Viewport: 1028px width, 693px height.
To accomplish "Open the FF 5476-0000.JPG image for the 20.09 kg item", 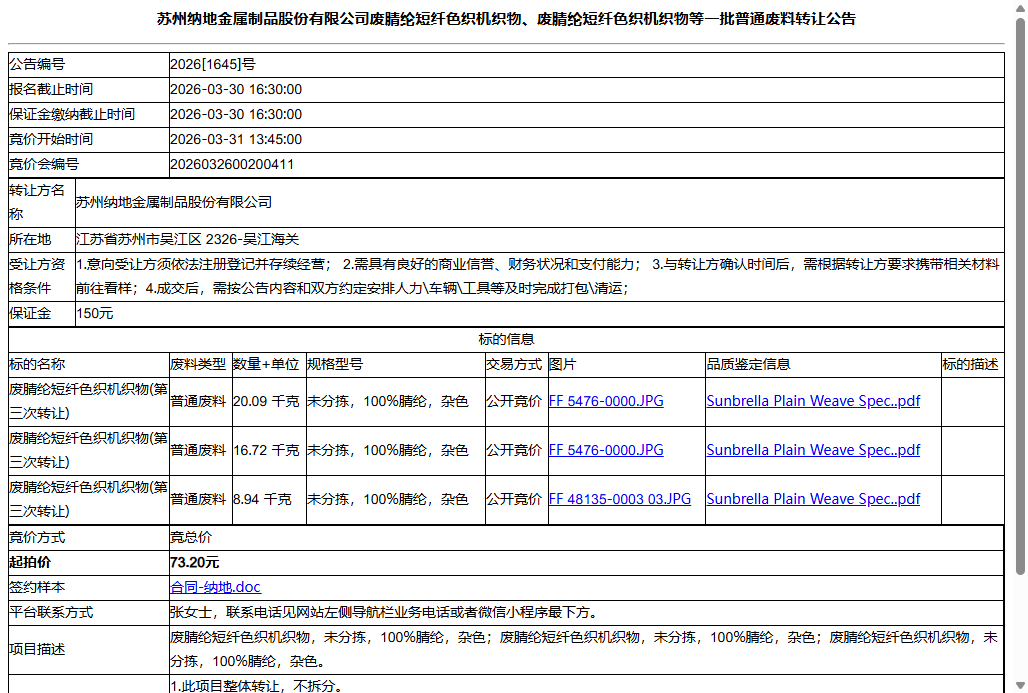I will (x=606, y=400).
